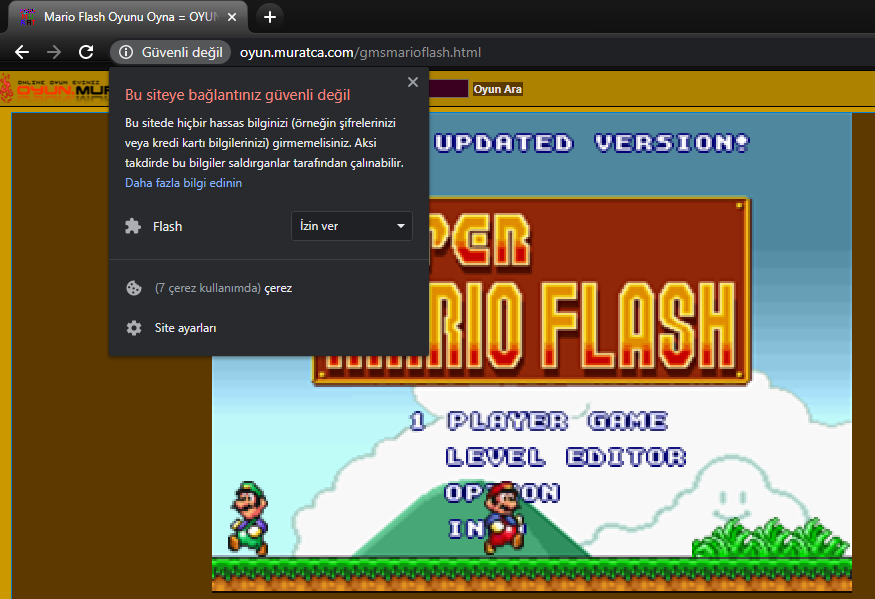The image size is (875, 599).
Task: Open a new tab with the plus button
Action: click(x=269, y=17)
